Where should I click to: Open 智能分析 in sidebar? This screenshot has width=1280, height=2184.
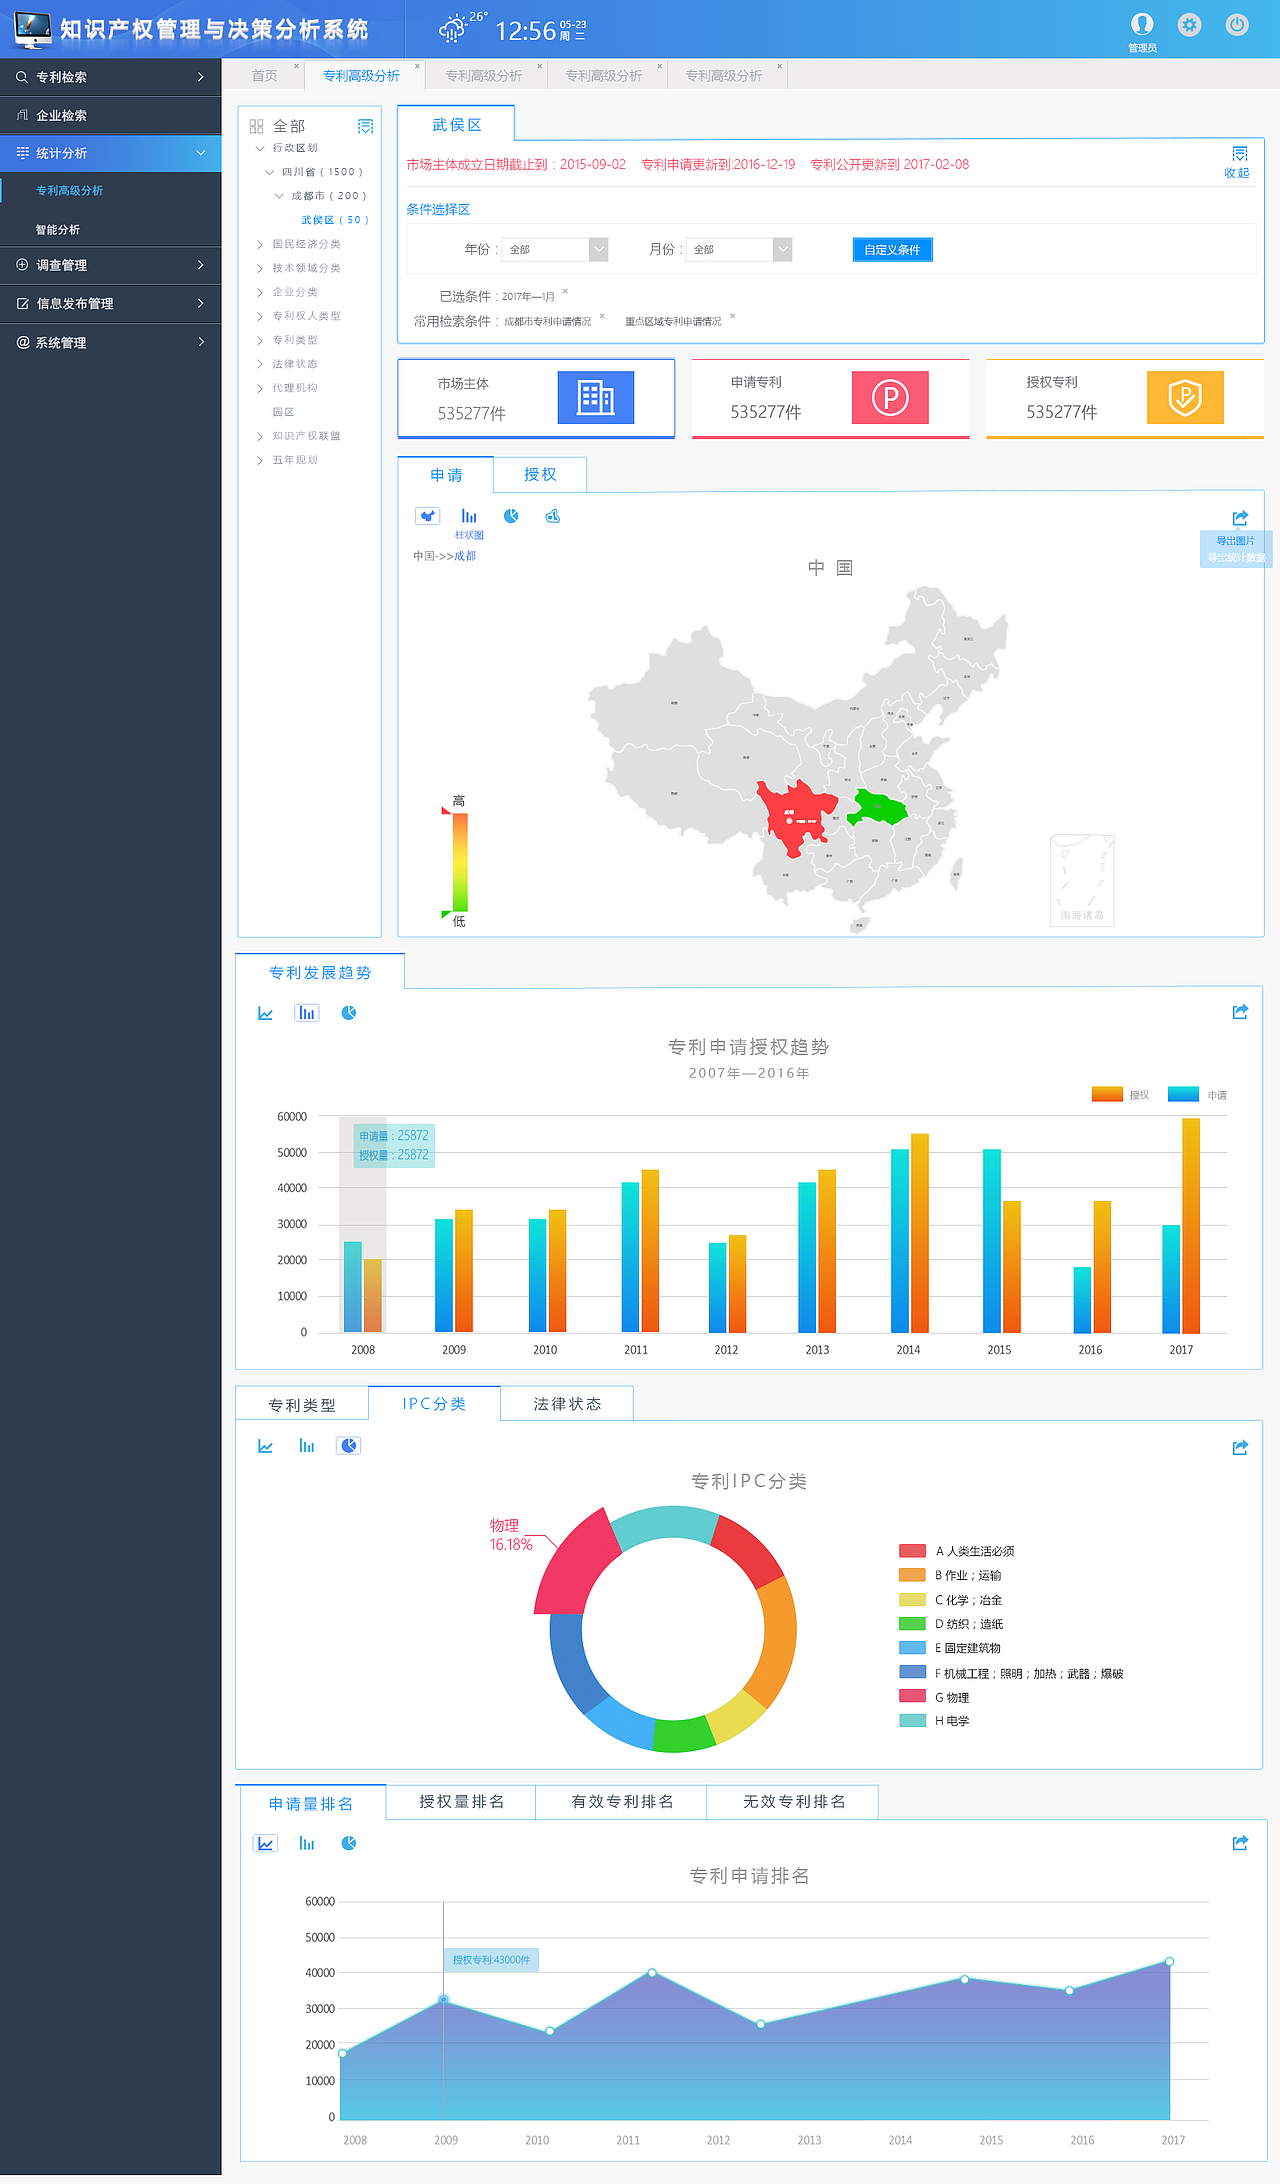[x=58, y=230]
